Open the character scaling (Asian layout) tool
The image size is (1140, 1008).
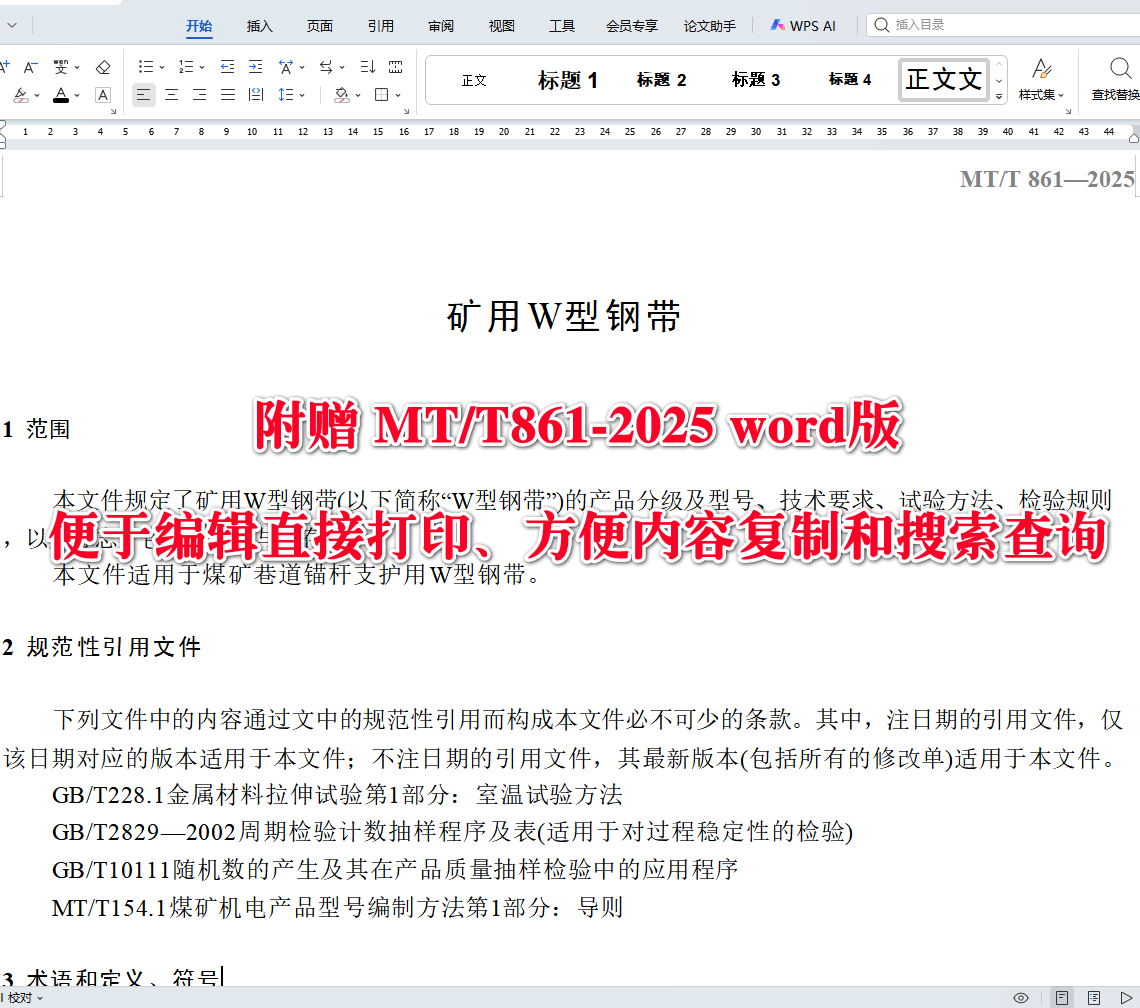286,67
